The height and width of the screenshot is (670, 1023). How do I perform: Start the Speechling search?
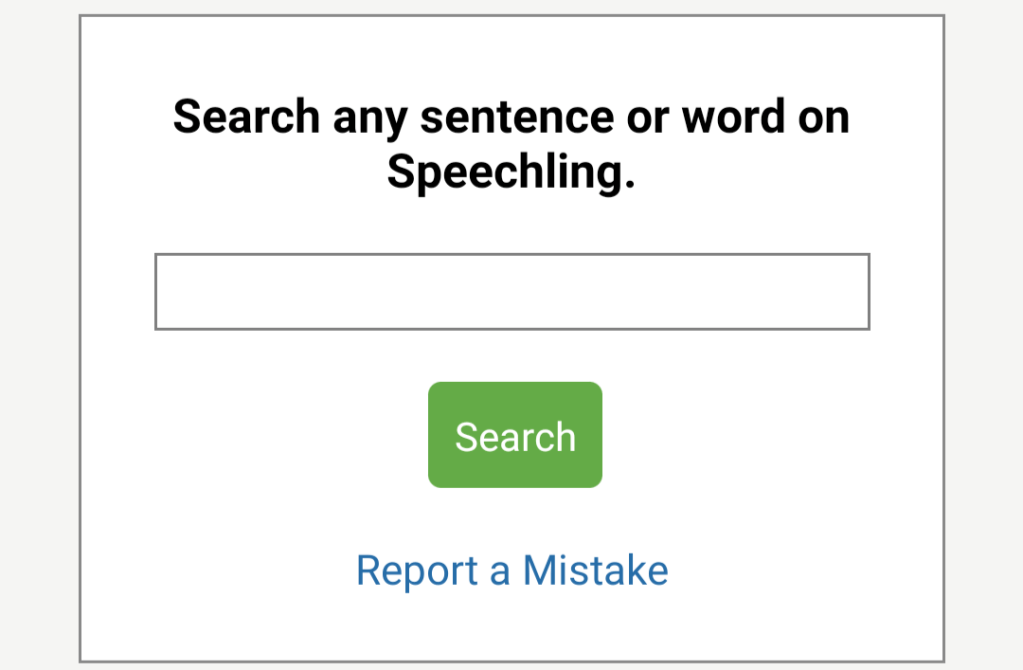(x=515, y=435)
